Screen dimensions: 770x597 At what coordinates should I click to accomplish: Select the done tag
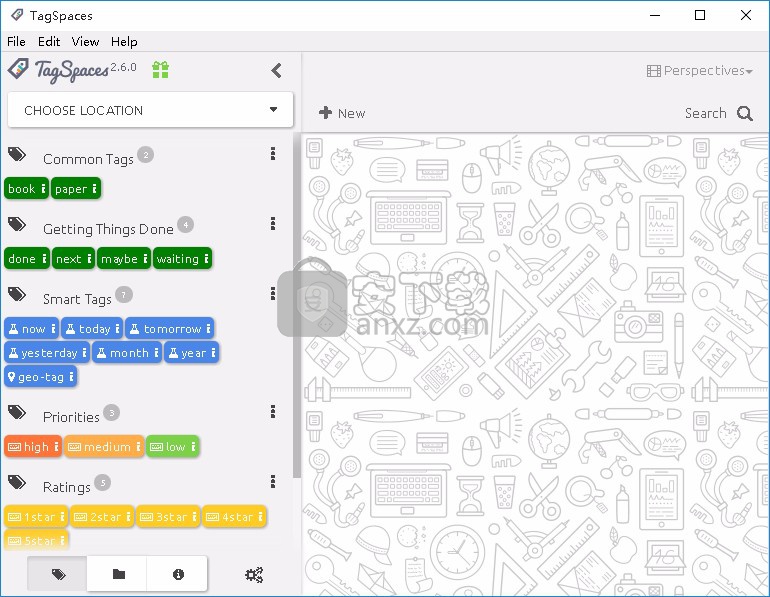[x=27, y=259]
